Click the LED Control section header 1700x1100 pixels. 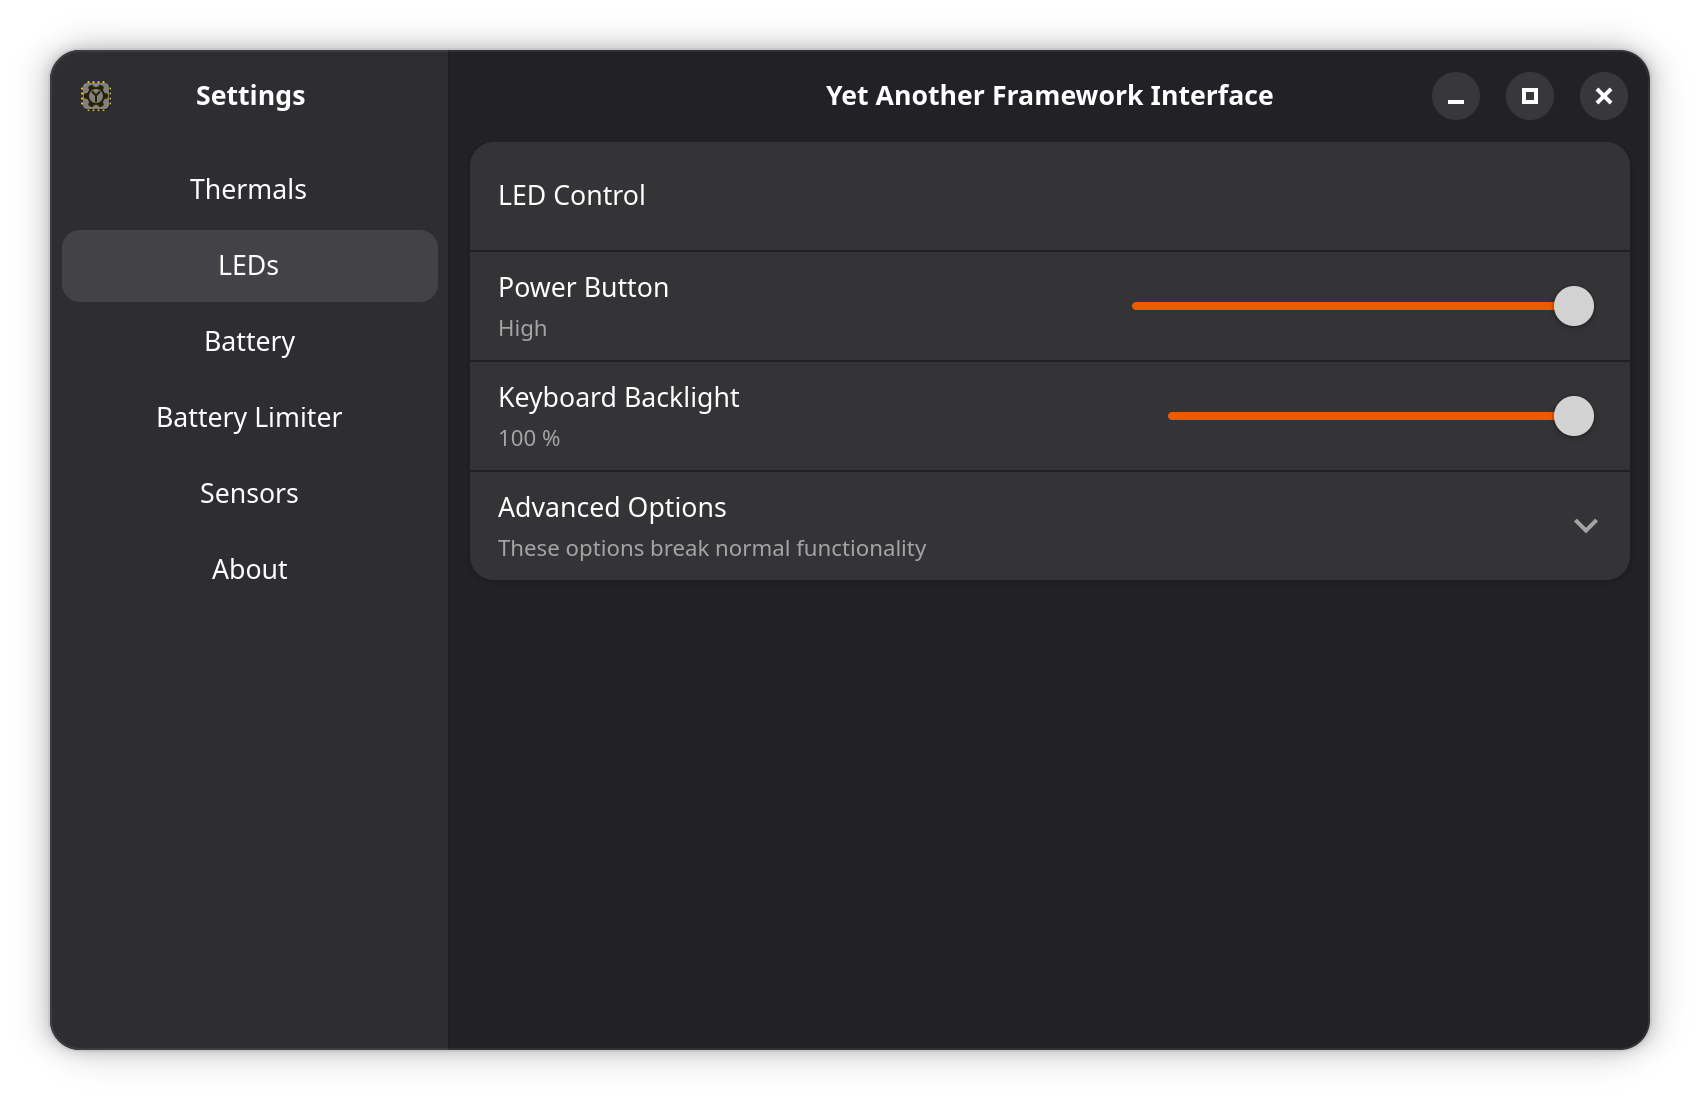tap(572, 195)
